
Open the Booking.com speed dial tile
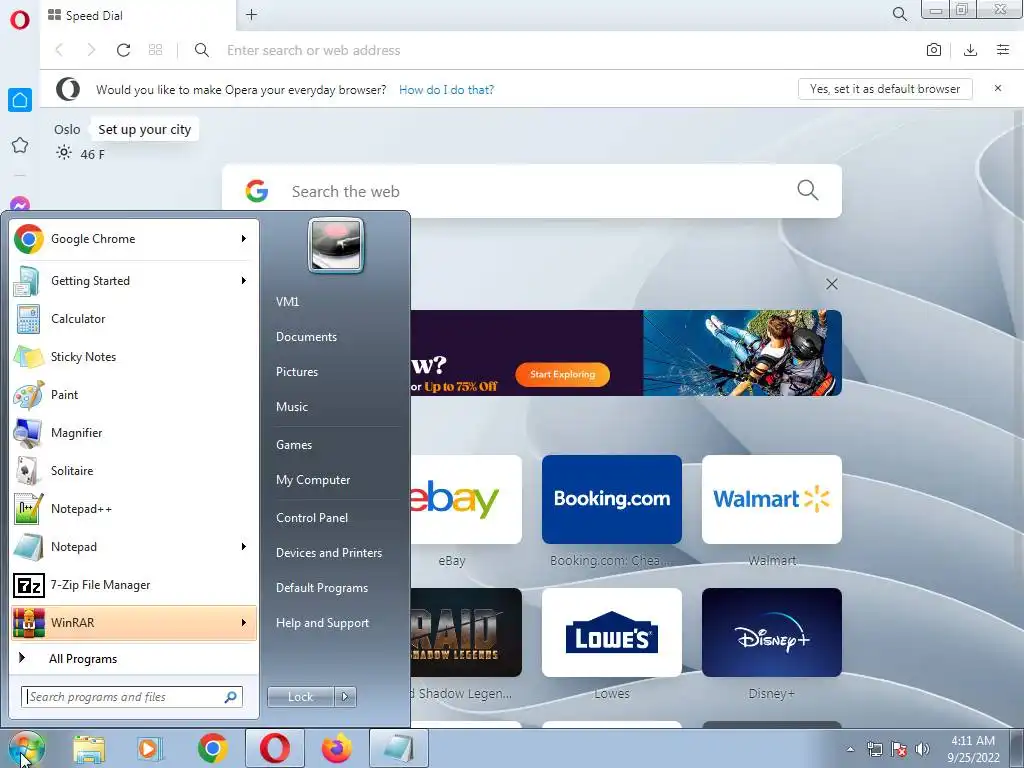tap(612, 500)
